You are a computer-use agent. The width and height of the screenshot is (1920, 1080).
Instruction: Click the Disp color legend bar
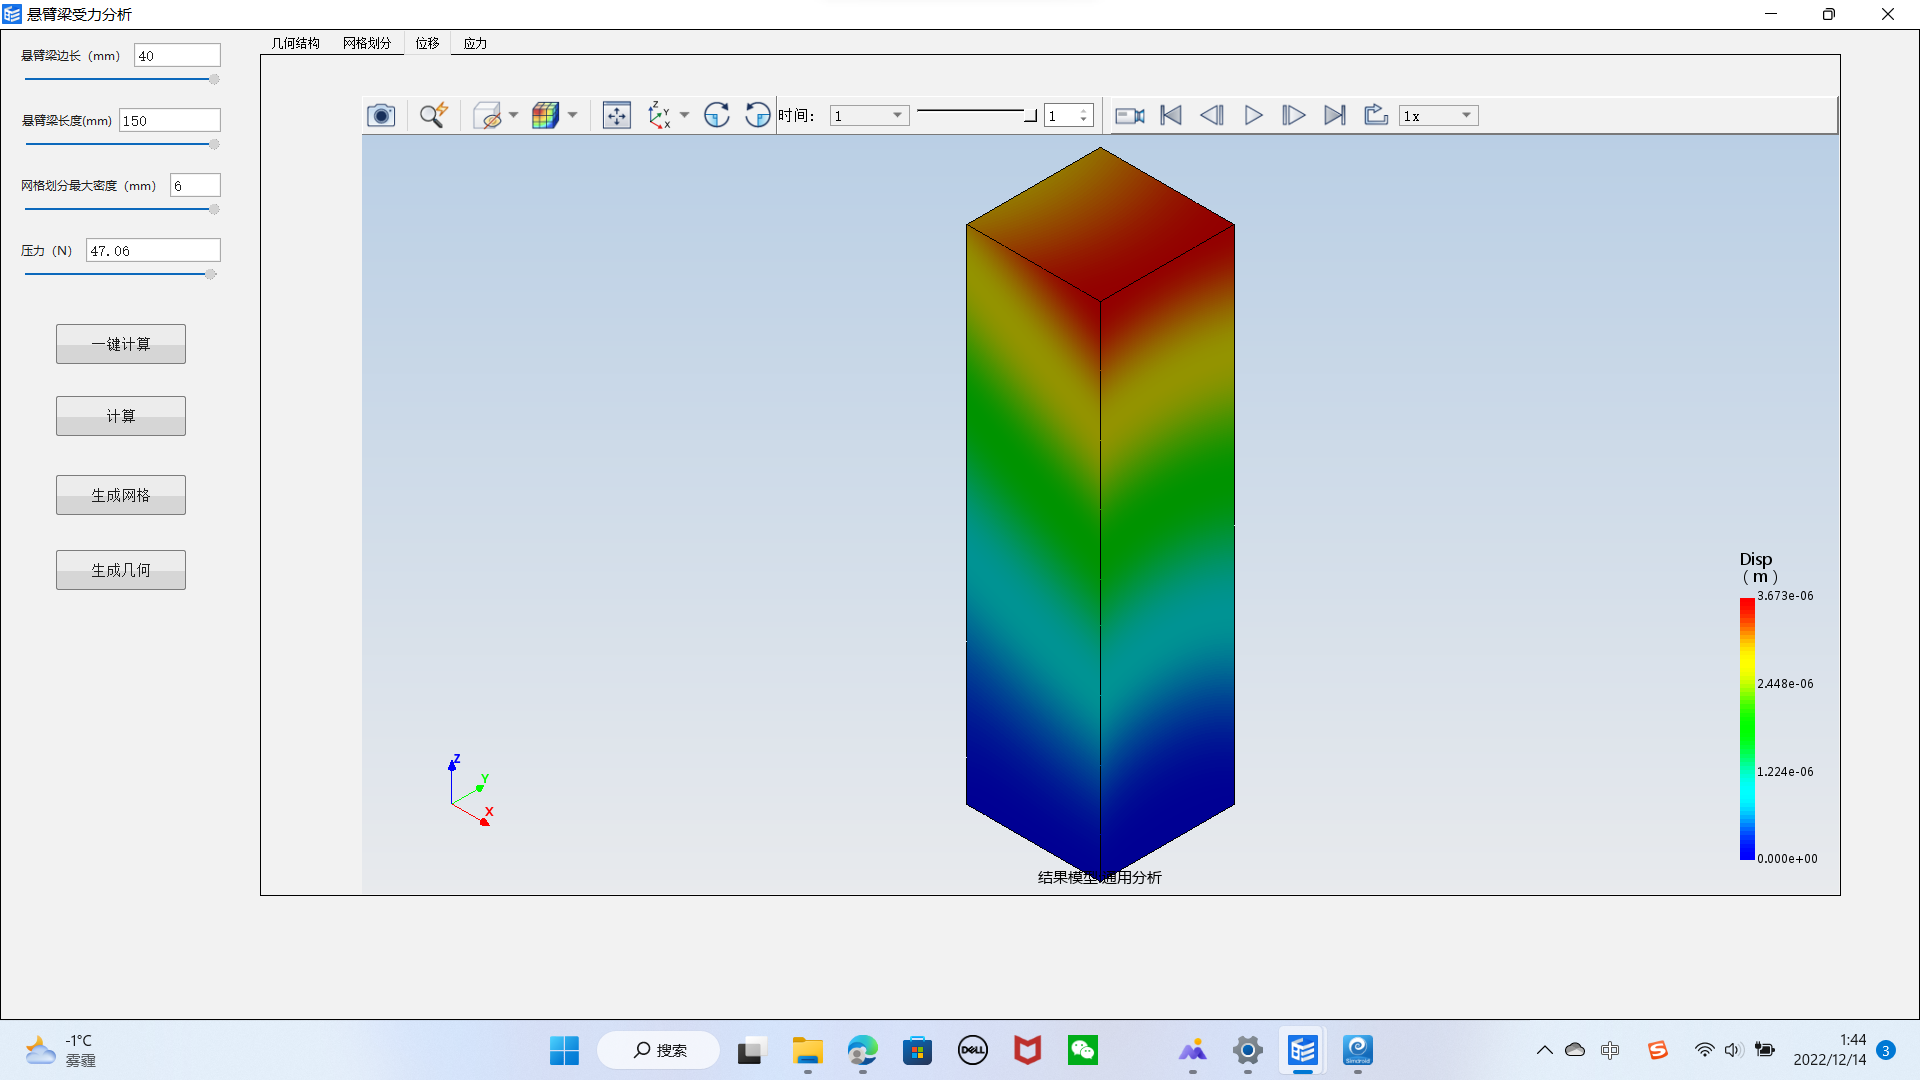coord(1747,728)
